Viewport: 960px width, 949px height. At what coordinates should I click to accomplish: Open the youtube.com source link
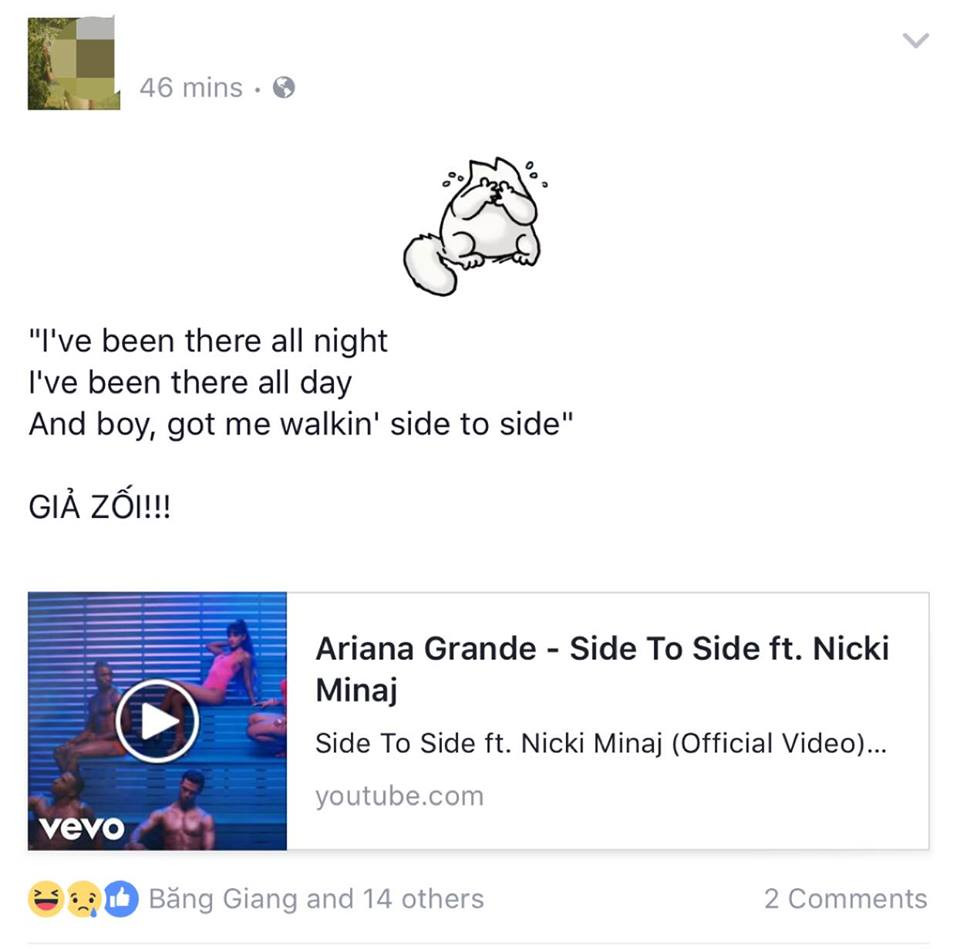tap(400, 796)
